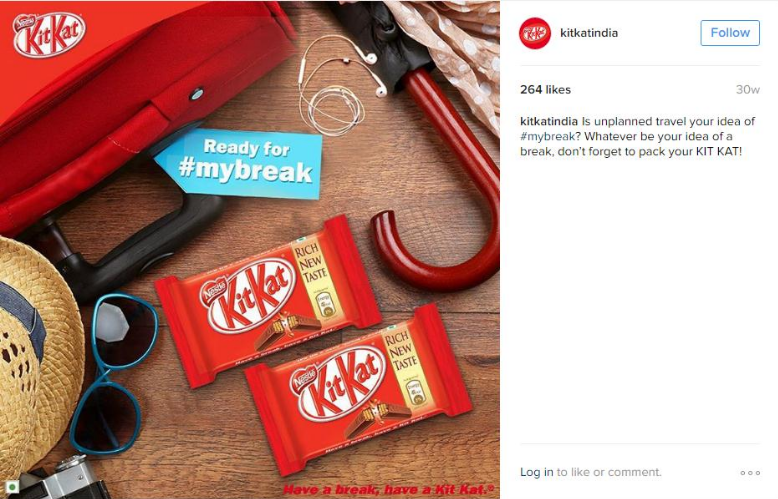Click the Have a break slogan text
The image size is (778, 499).
click(x=389, y=489)
